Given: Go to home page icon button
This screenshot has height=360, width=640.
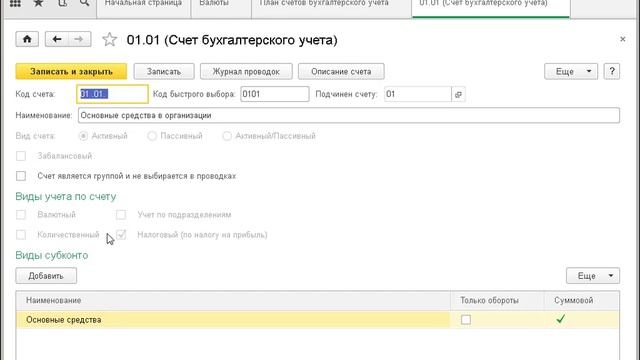Looking at the screenshot, I should coord(27,39).
